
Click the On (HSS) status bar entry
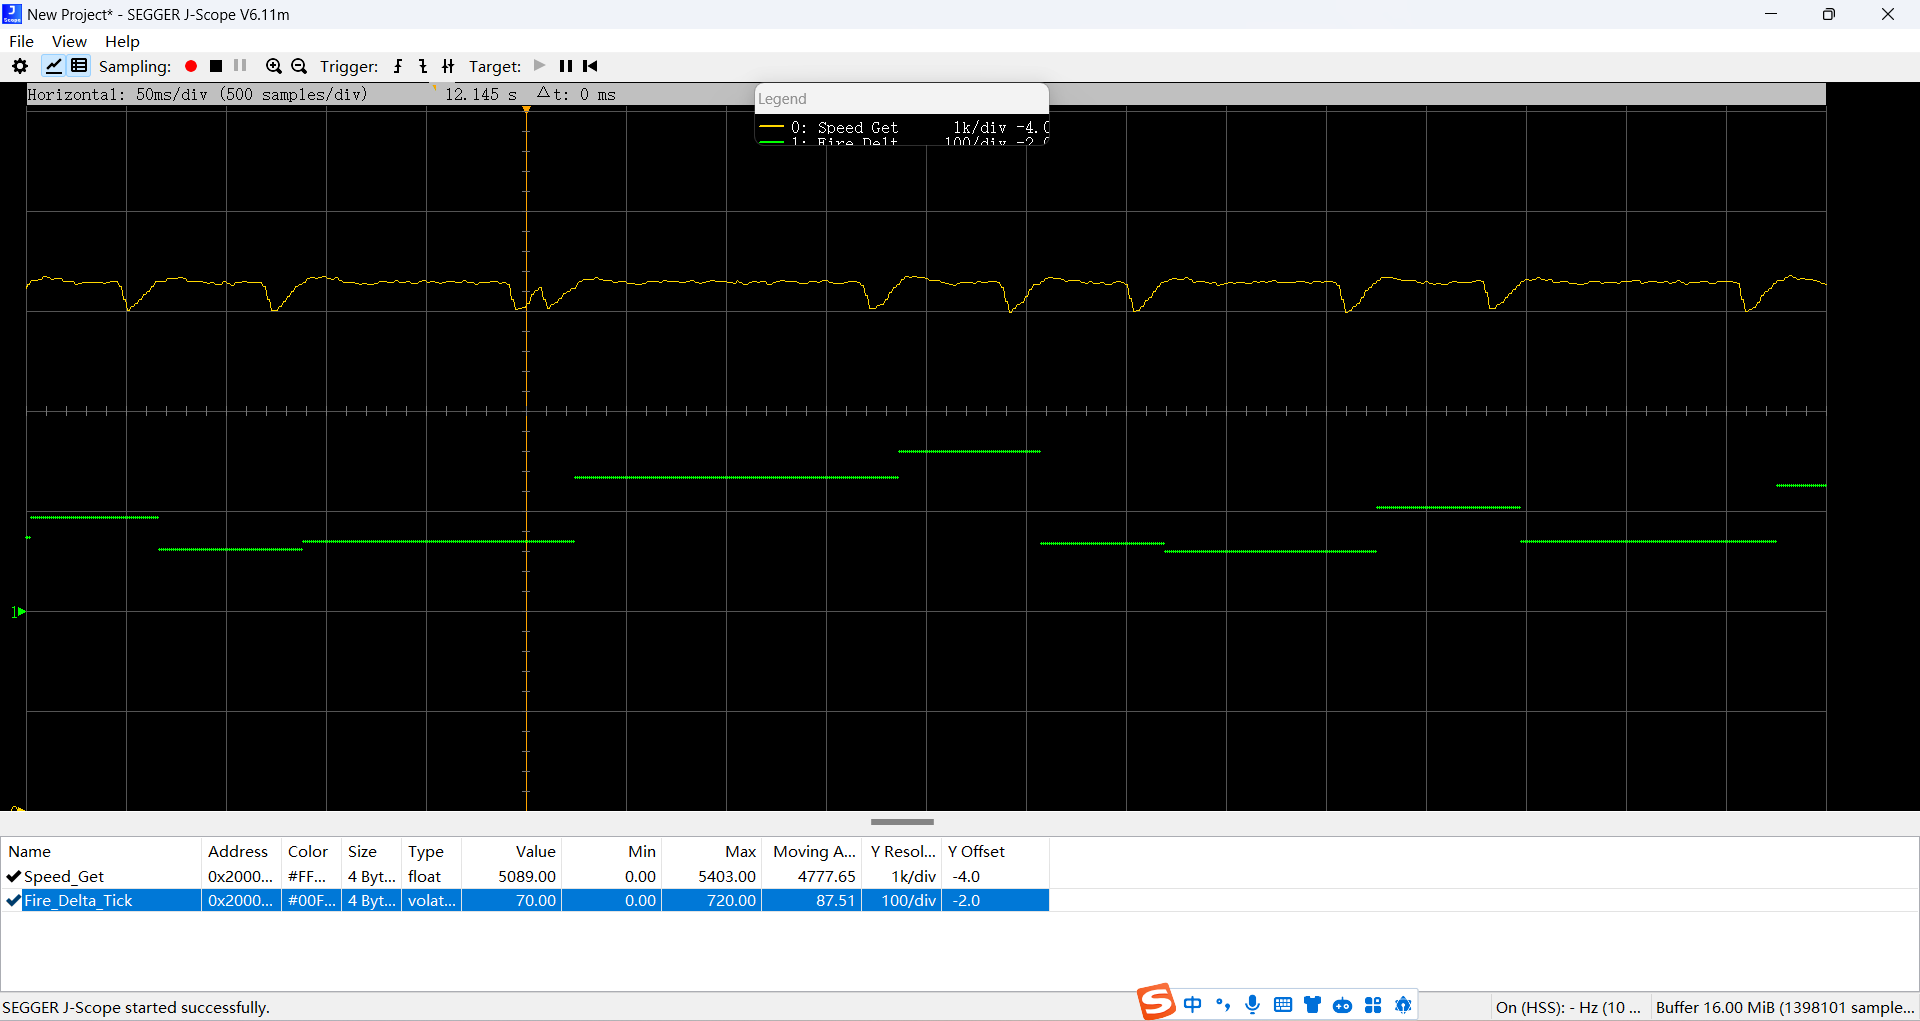pos(1568,1007)
